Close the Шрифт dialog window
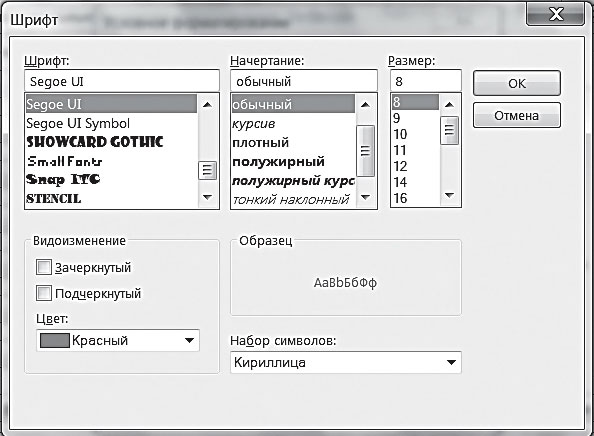The image size is (594, 436). point(555,14)
